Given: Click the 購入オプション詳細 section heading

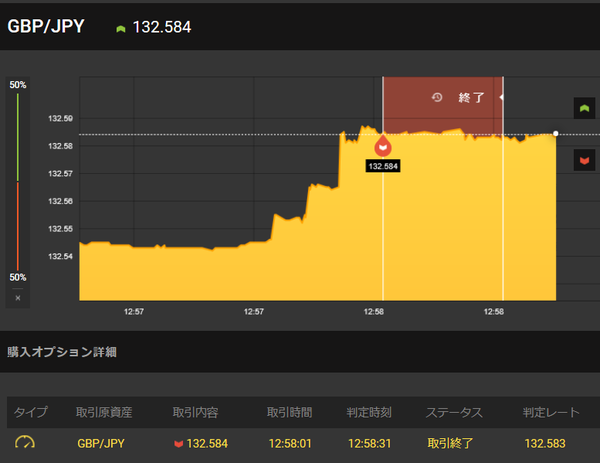Looking at the screenshot, I should point(62,352).
